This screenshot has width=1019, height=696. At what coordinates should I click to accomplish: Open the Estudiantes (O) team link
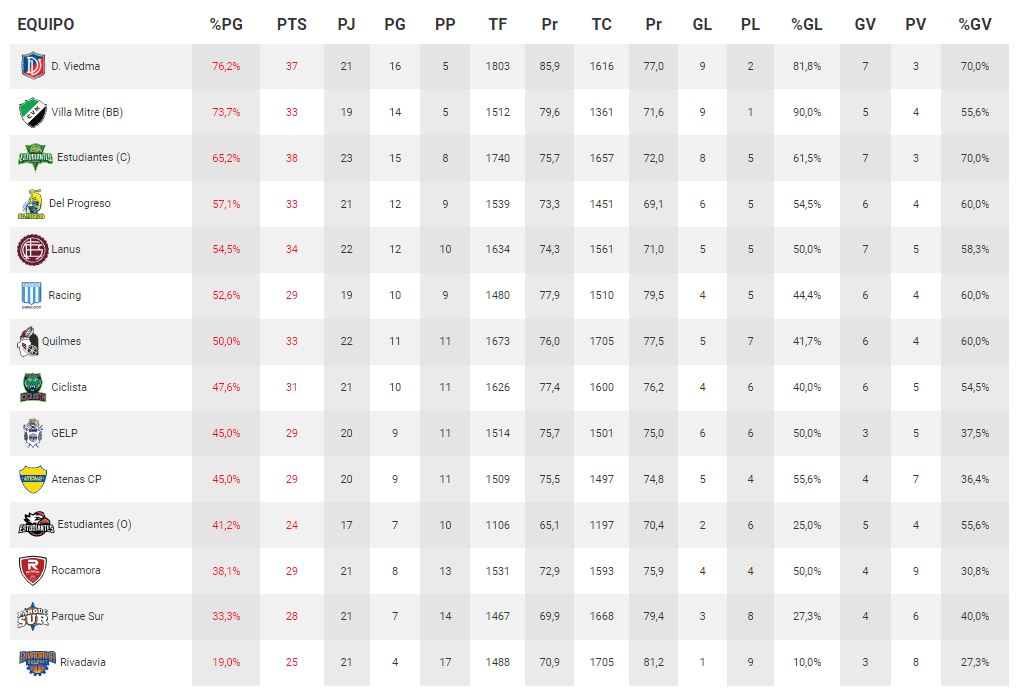click(94, 524)
